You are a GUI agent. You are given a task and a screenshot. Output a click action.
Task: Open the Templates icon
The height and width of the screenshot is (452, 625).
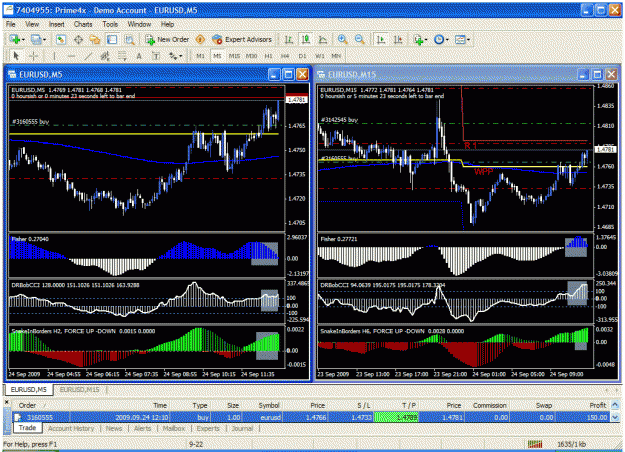coord(460,39)
